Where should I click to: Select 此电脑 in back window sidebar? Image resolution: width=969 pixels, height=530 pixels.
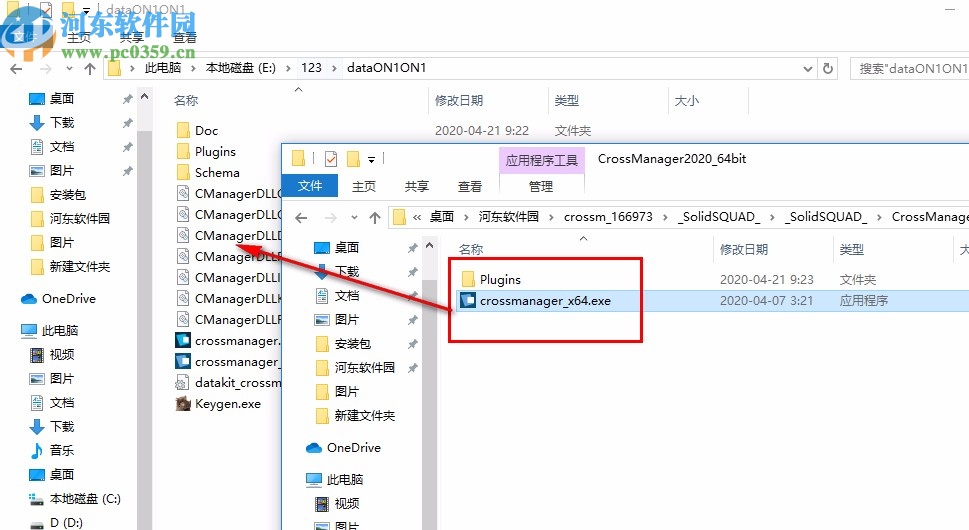(50, 330)
